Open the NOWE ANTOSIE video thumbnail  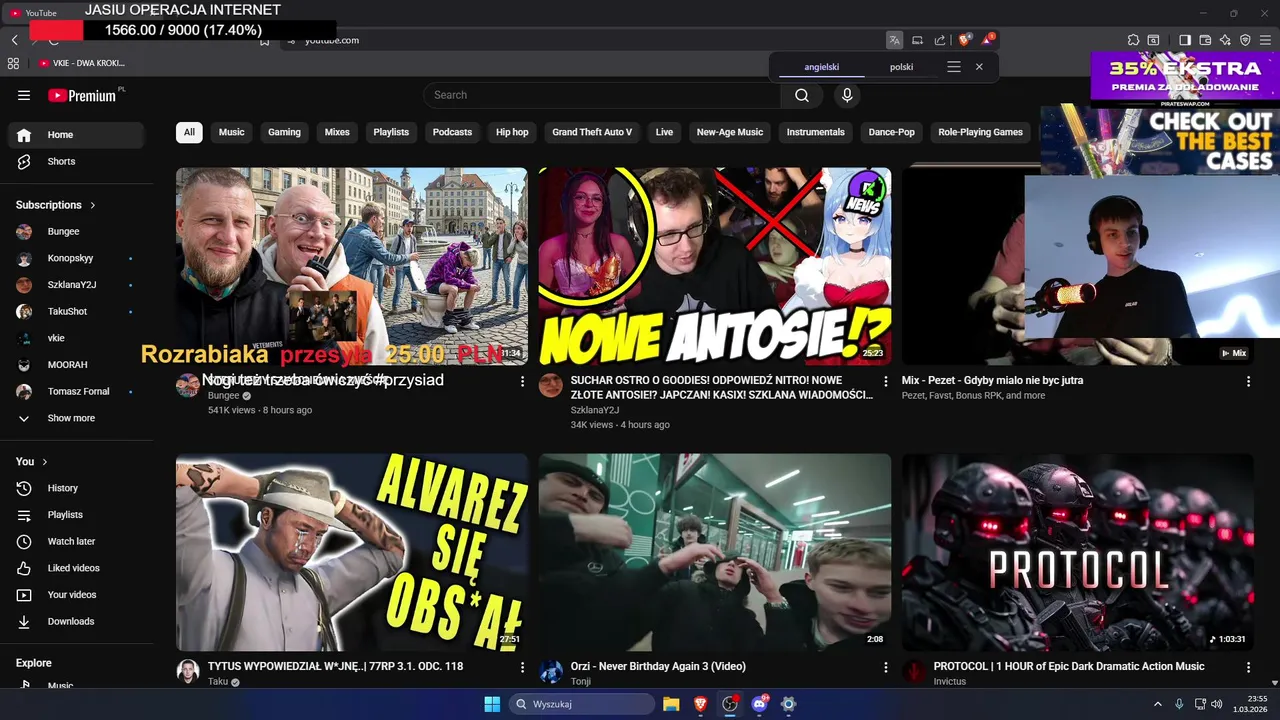[715, 266]
